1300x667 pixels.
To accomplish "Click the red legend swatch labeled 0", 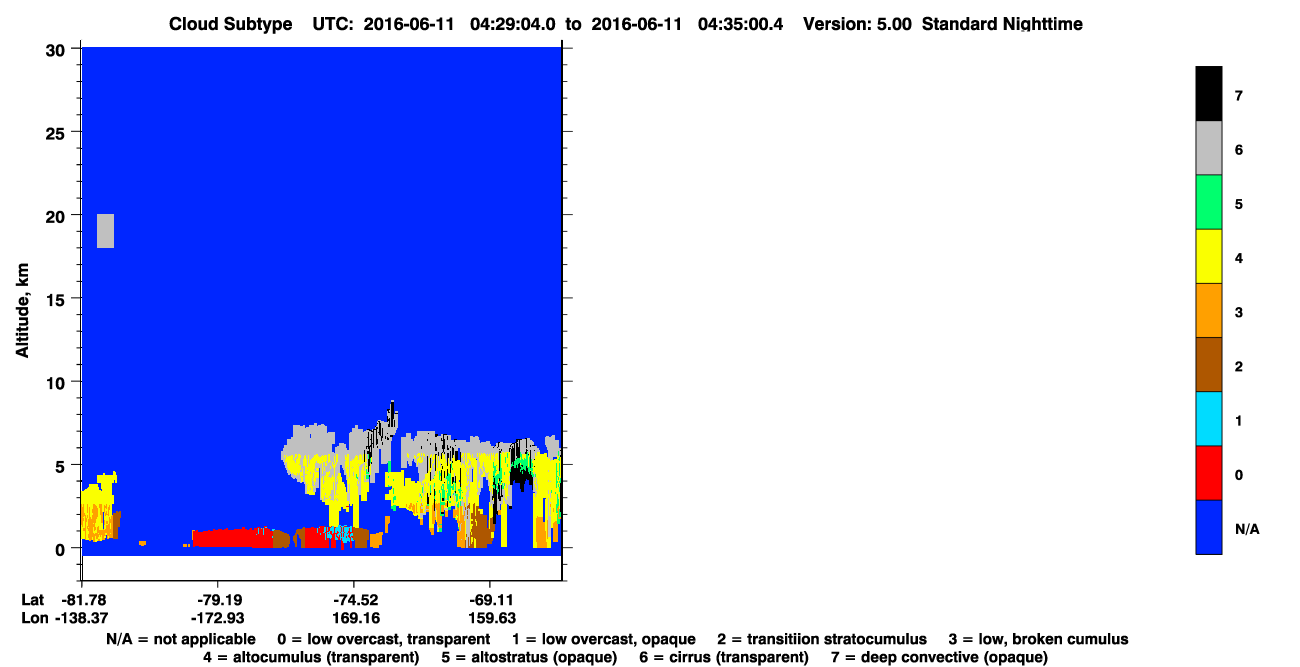I will (x=1208, y=472).
